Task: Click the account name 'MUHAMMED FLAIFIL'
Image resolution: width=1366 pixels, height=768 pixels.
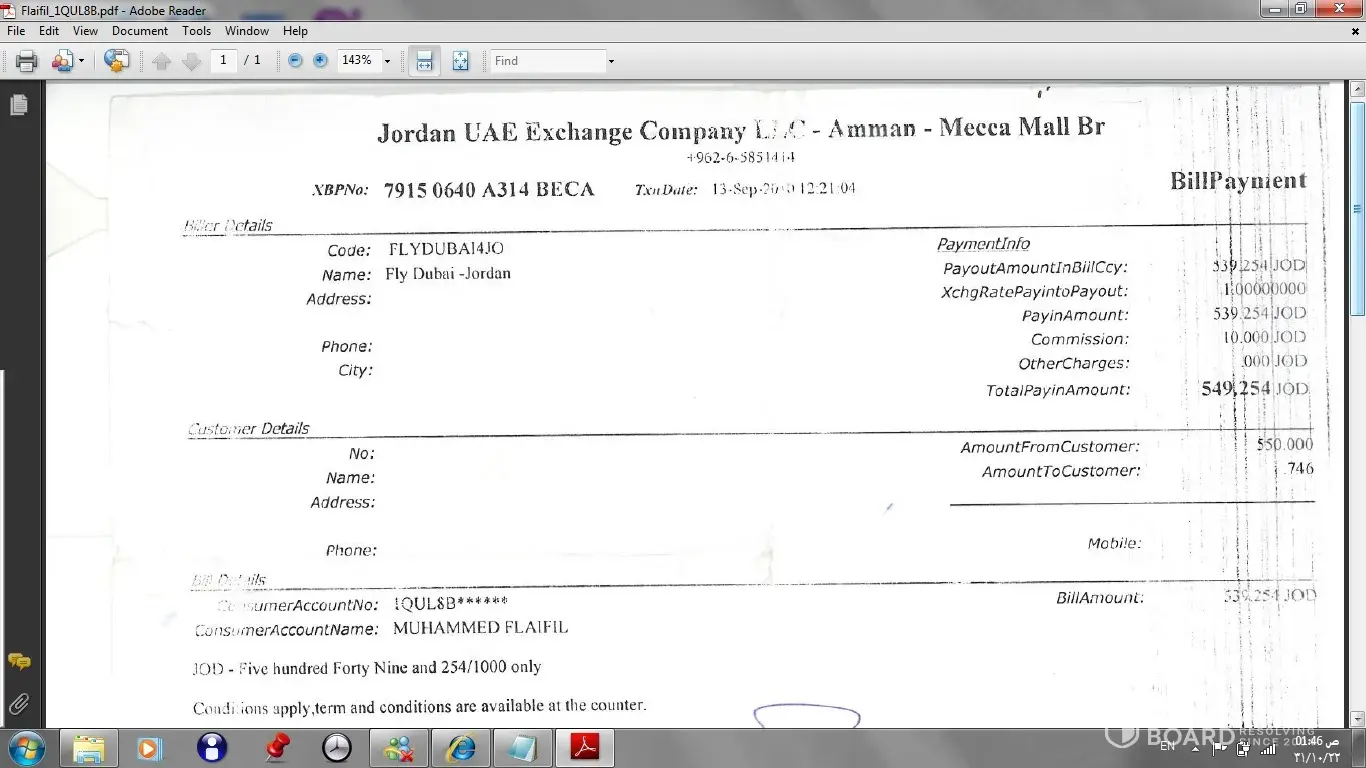Action: click(480, 628)
